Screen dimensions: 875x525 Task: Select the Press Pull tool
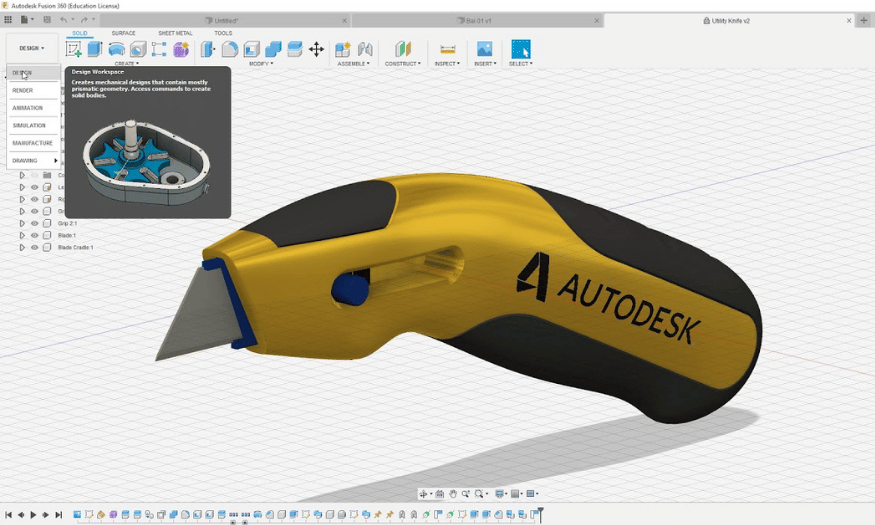coord(208,49)
